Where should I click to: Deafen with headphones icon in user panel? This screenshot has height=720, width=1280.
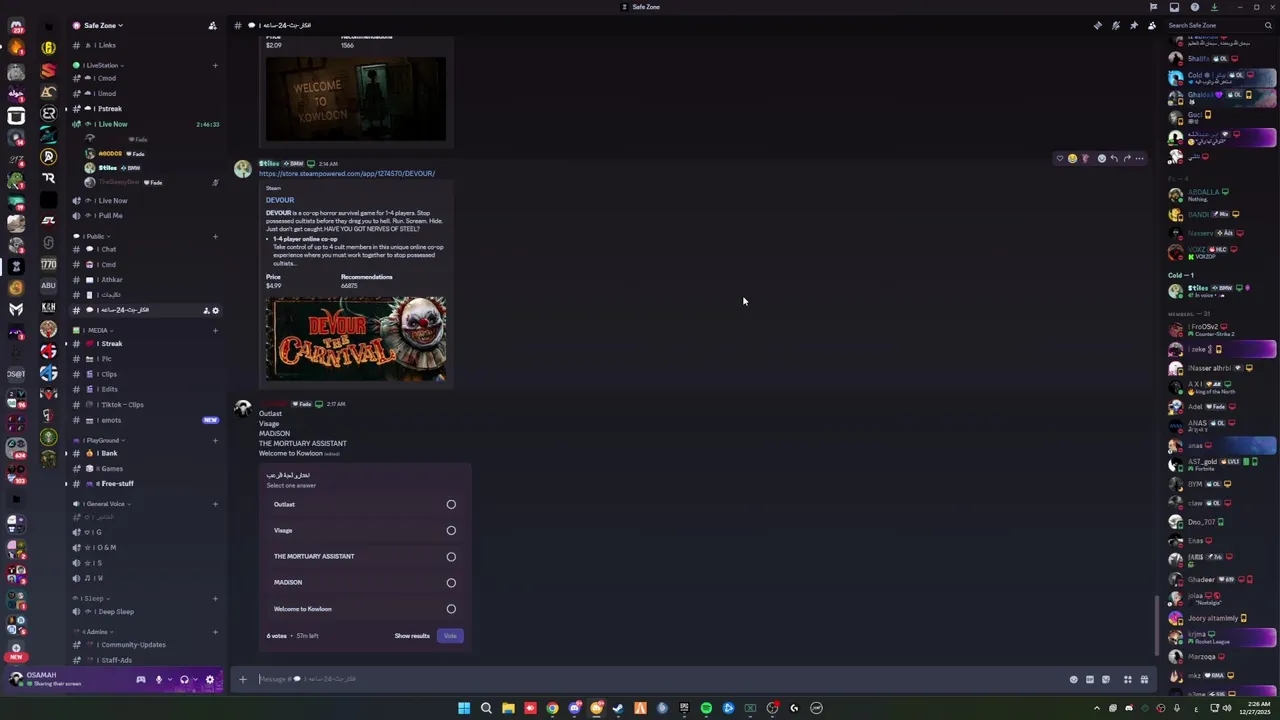[x=184, y=680]
